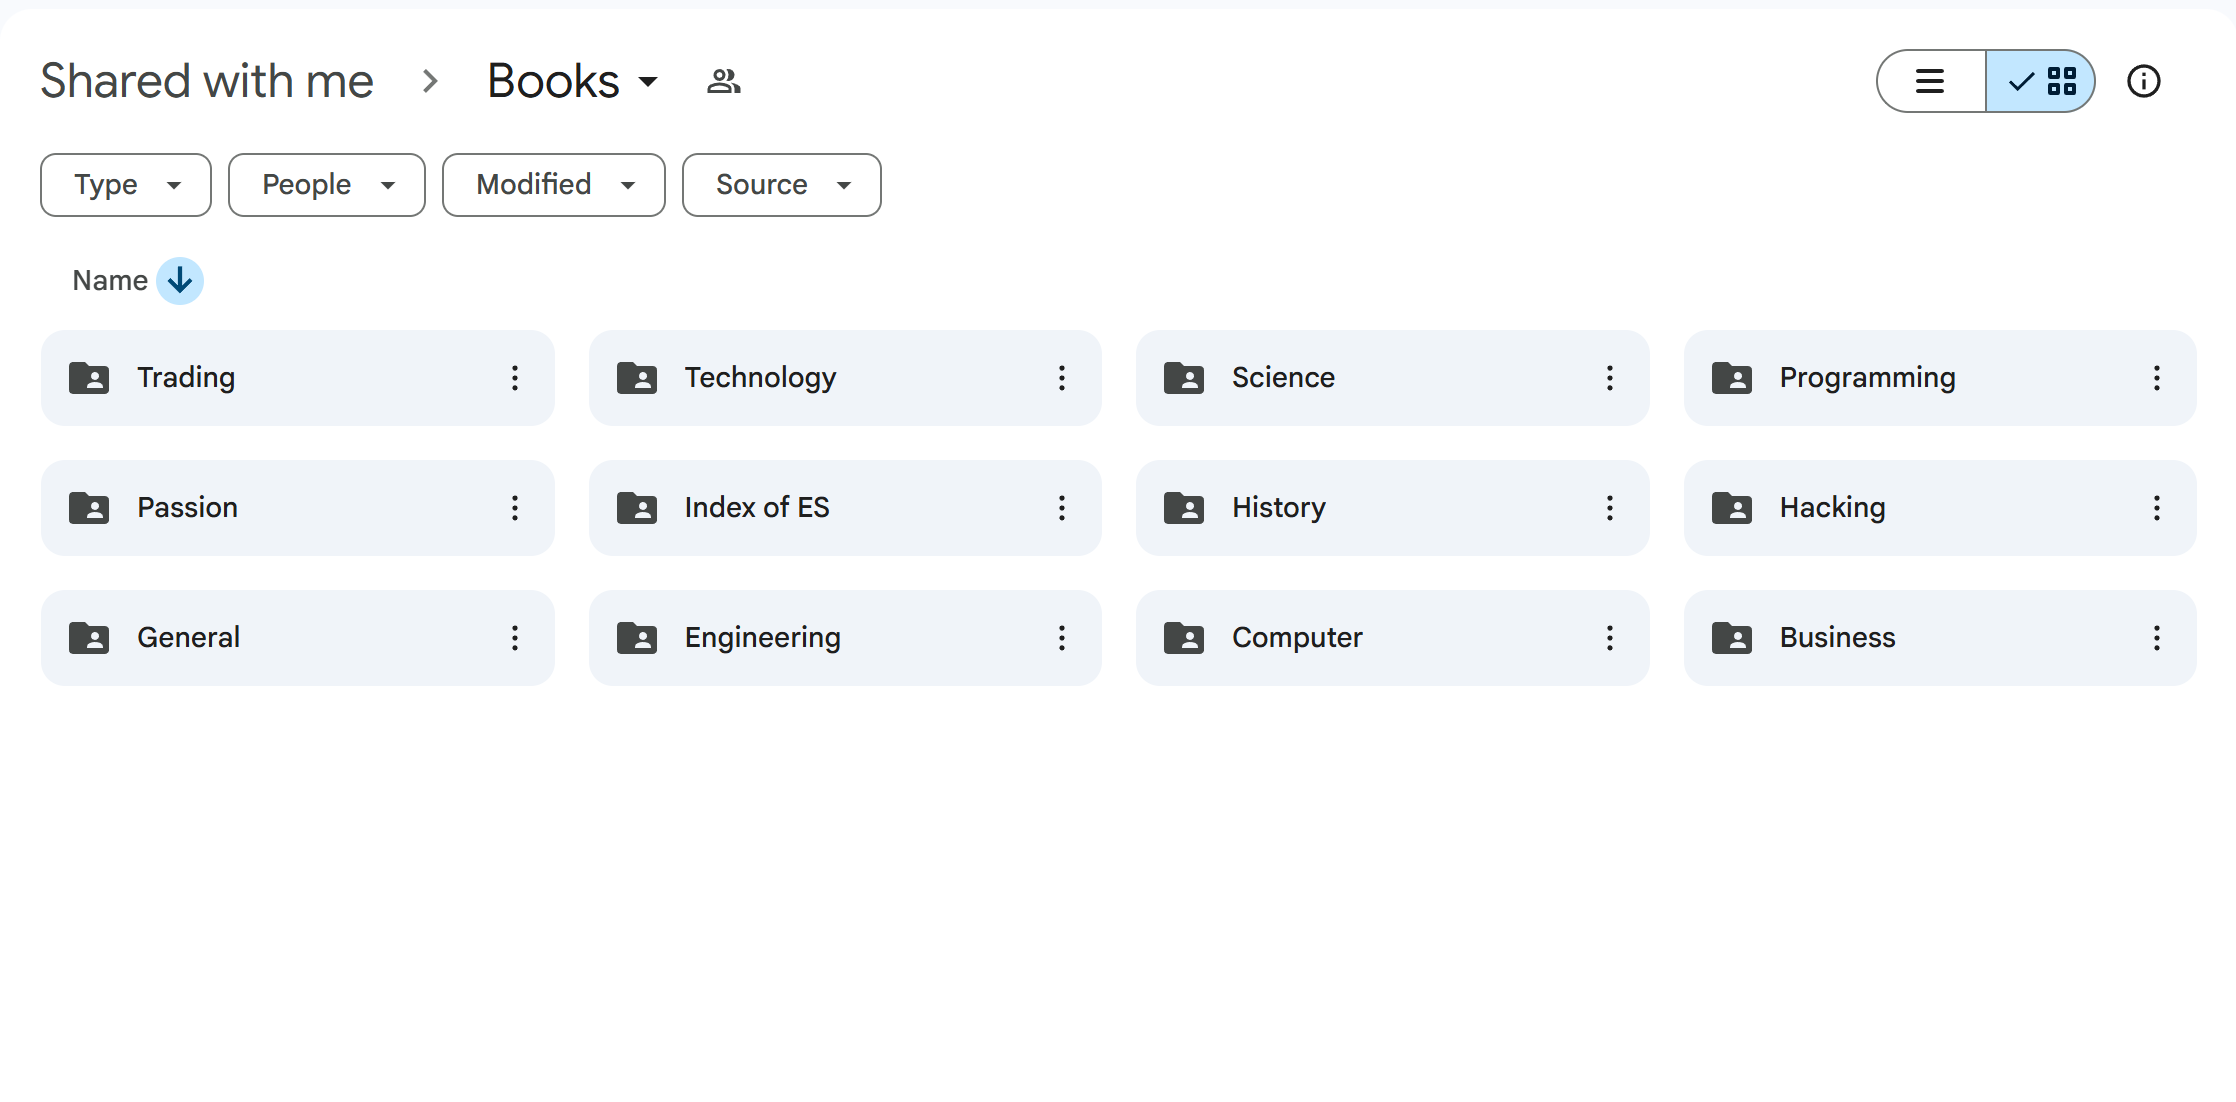Click the Name sort column label

coord(110,281)
